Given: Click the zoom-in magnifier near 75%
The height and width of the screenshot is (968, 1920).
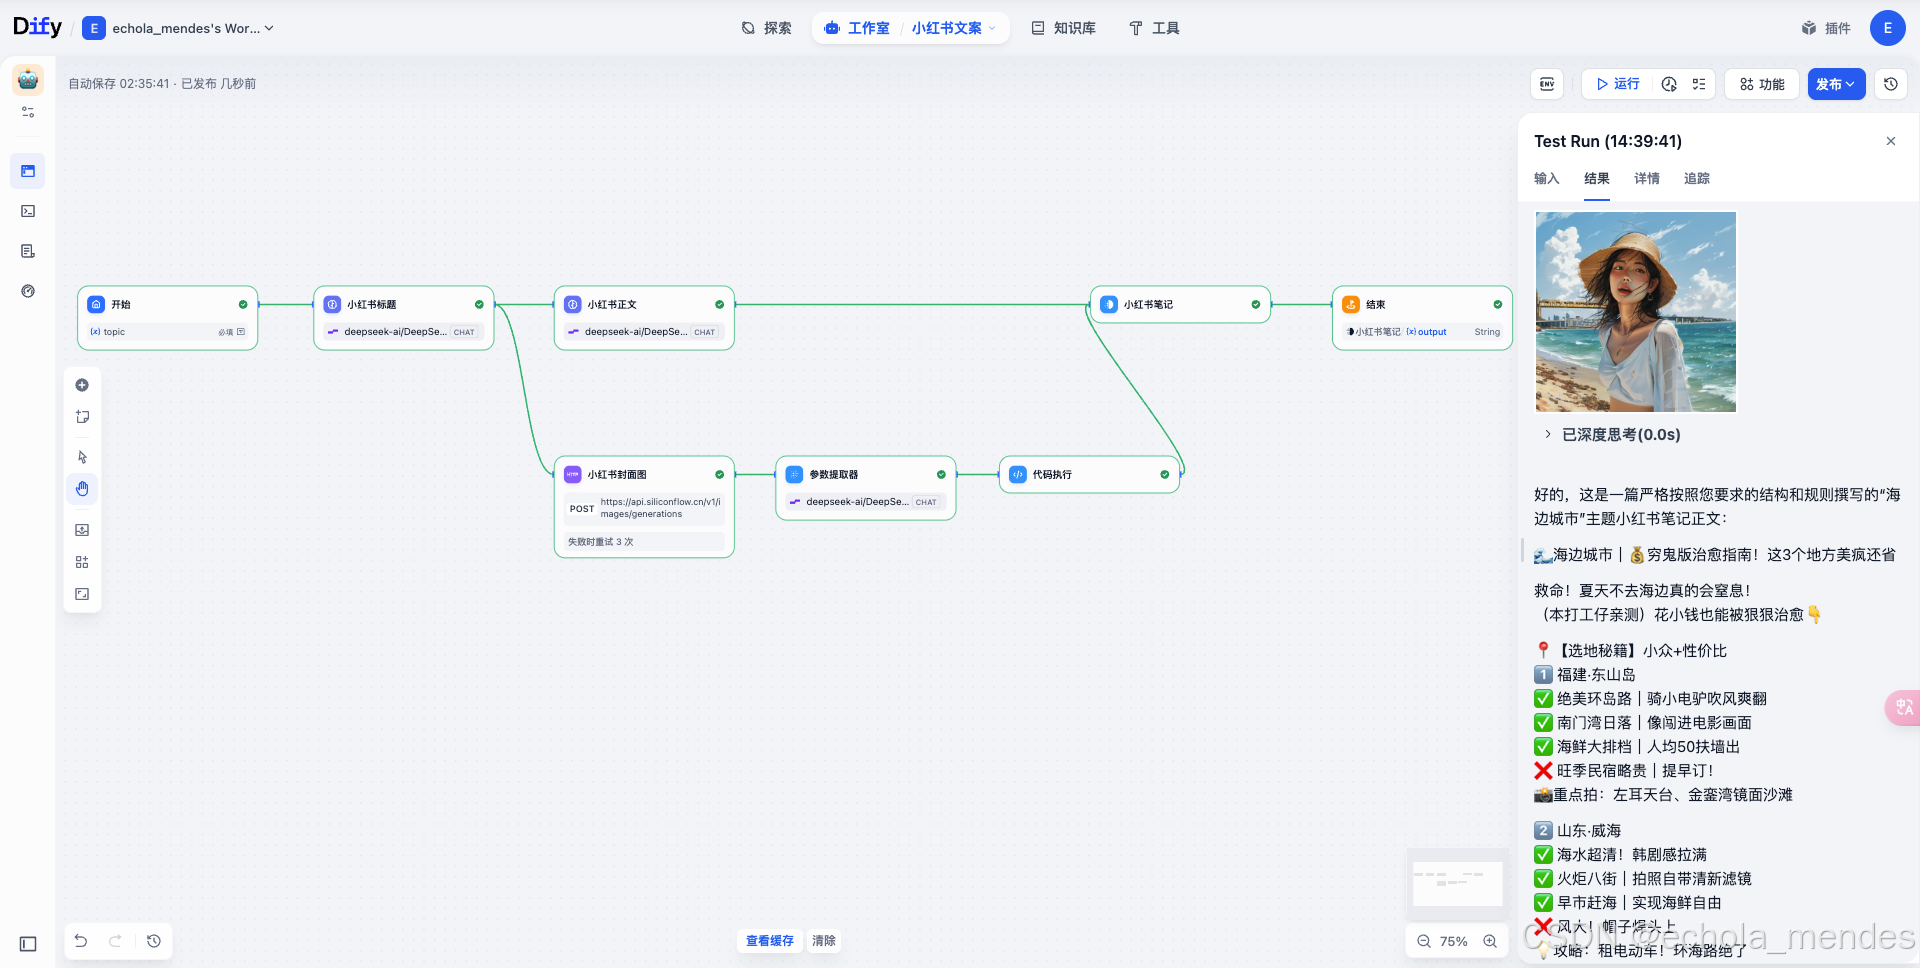Looking at the screenshot, I should [1489, 941].
